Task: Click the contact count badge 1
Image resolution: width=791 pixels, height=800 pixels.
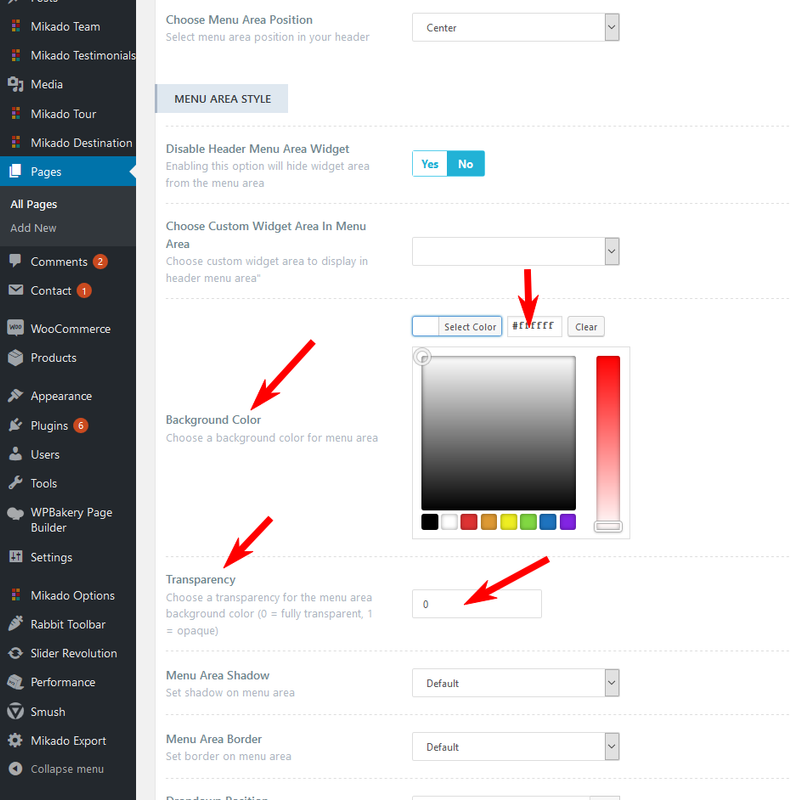Action: (x=84, y=291)
